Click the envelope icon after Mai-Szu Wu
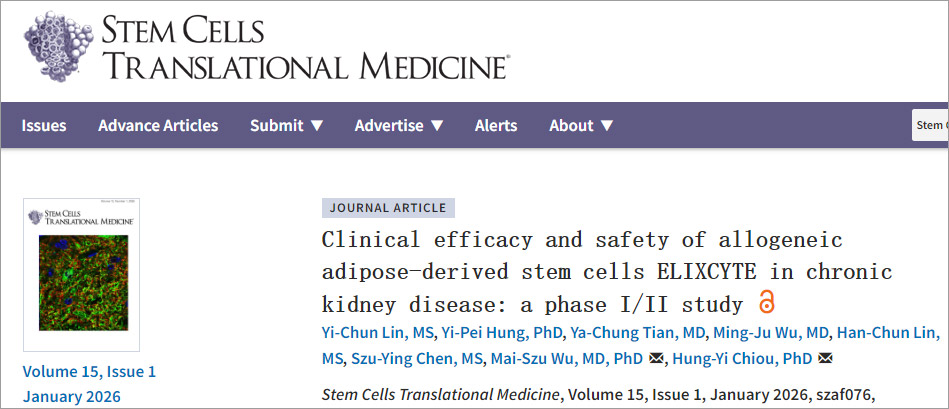This screenshot has height=409, width=949. 656,358
